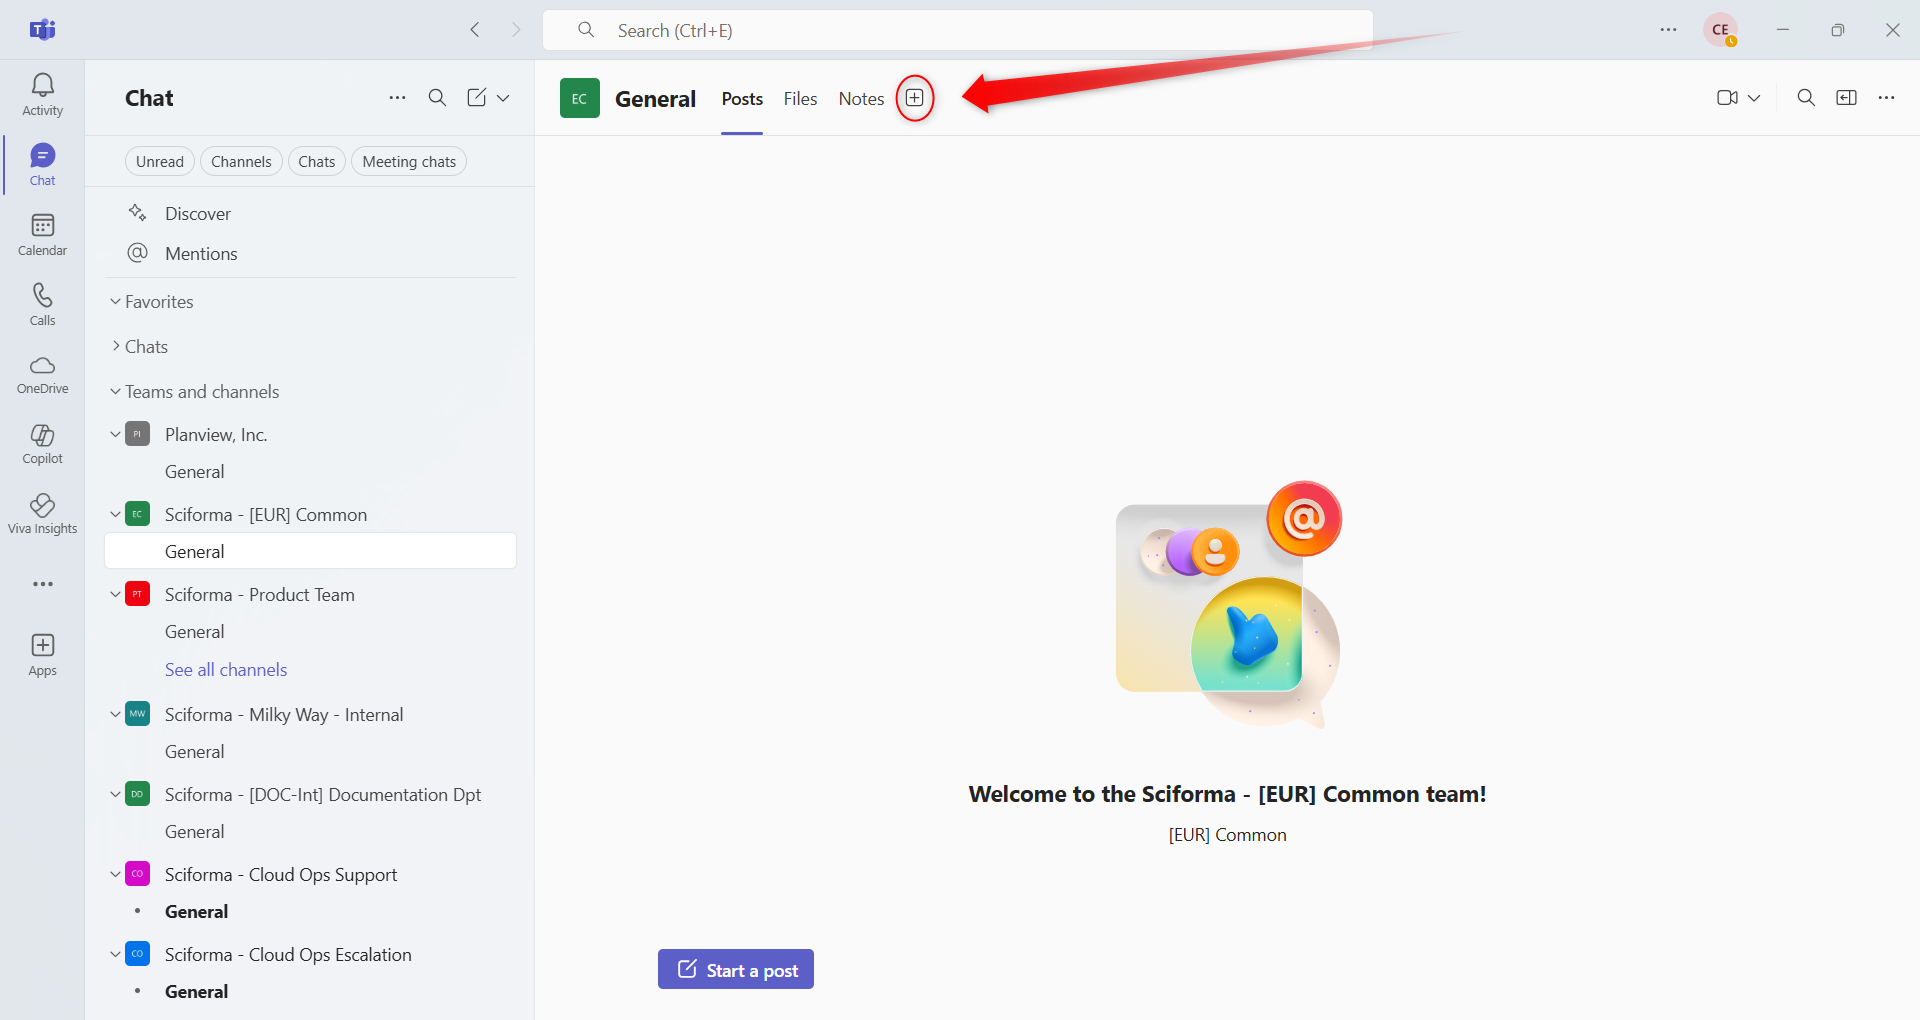Open OneDrive in the sidebar
1920x1020 pixels.
click(42, 375)
